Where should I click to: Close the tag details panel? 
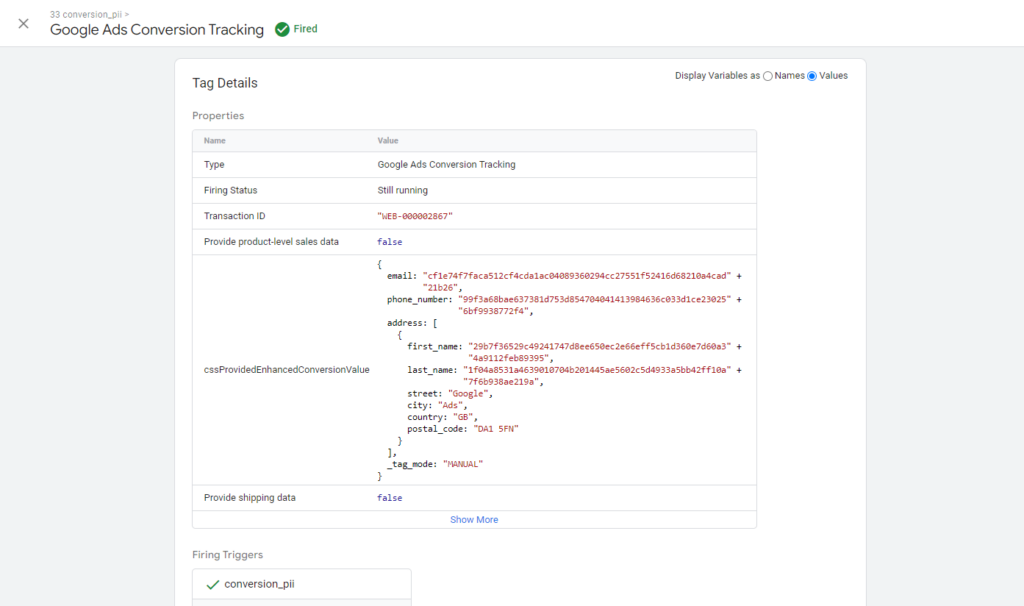24,24
